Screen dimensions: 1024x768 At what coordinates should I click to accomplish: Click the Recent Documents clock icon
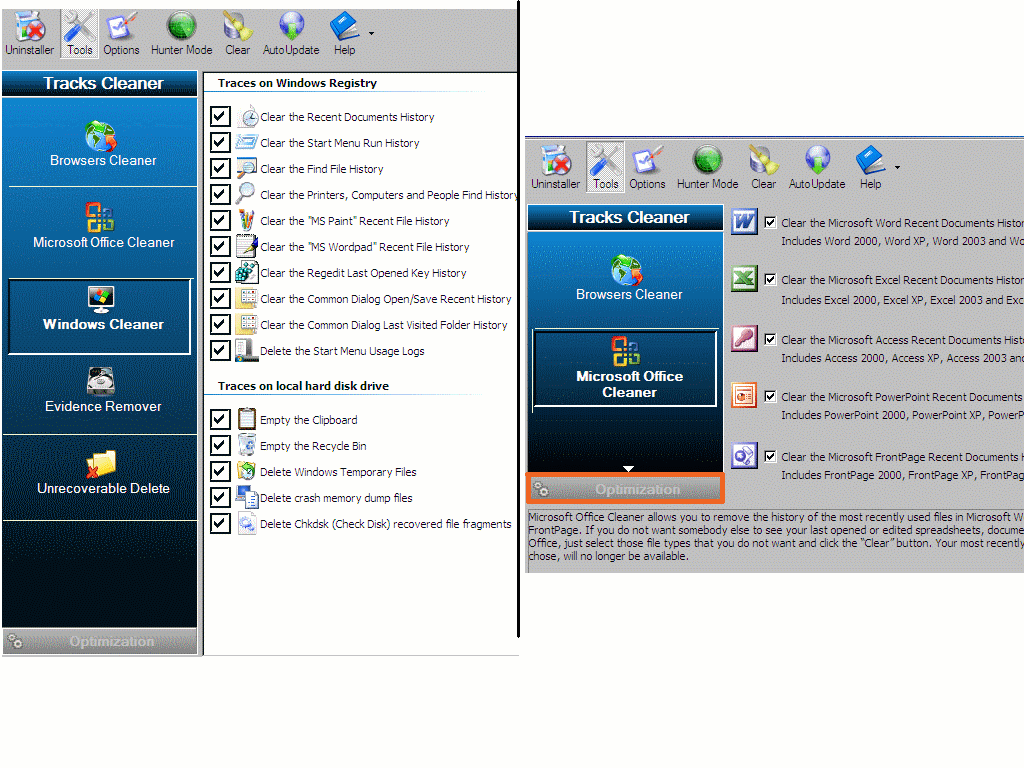pos(248,116)
